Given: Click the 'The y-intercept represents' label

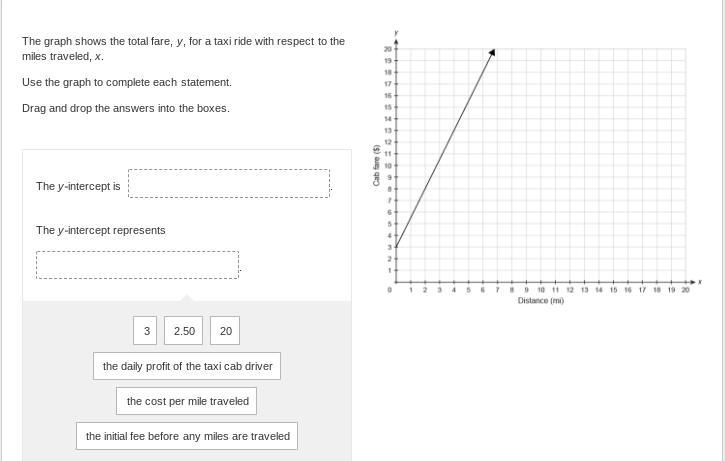Looking at the screenshot, I should tap(101, 230).
